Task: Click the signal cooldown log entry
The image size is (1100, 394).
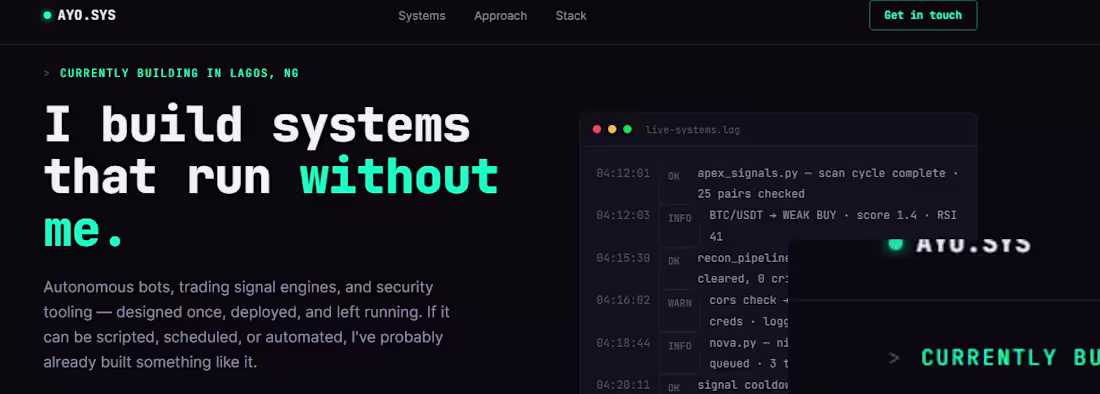Action: [743, 385]
